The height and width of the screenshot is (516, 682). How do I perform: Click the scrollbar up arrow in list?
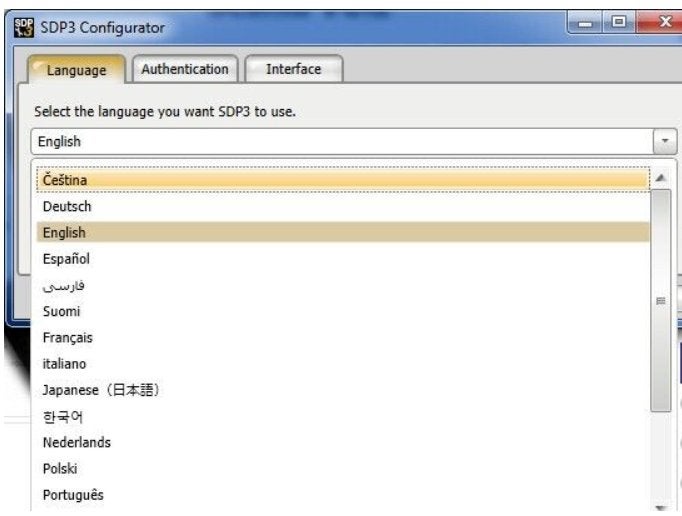(661, 178)
